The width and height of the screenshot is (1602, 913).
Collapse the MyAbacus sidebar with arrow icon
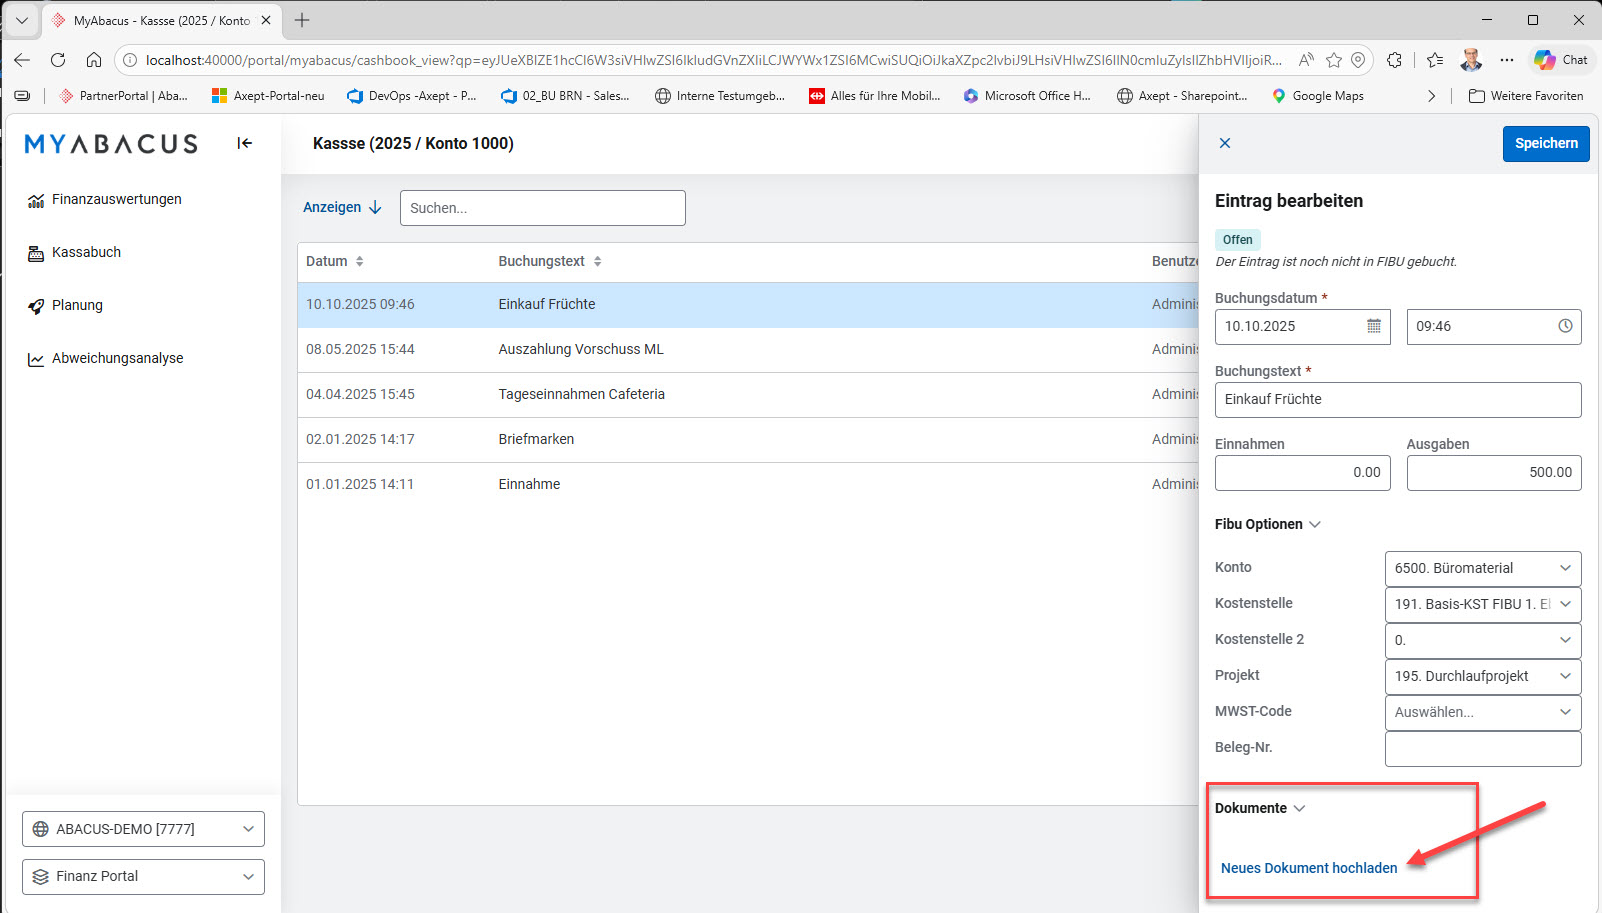click(x=244, y=143)
